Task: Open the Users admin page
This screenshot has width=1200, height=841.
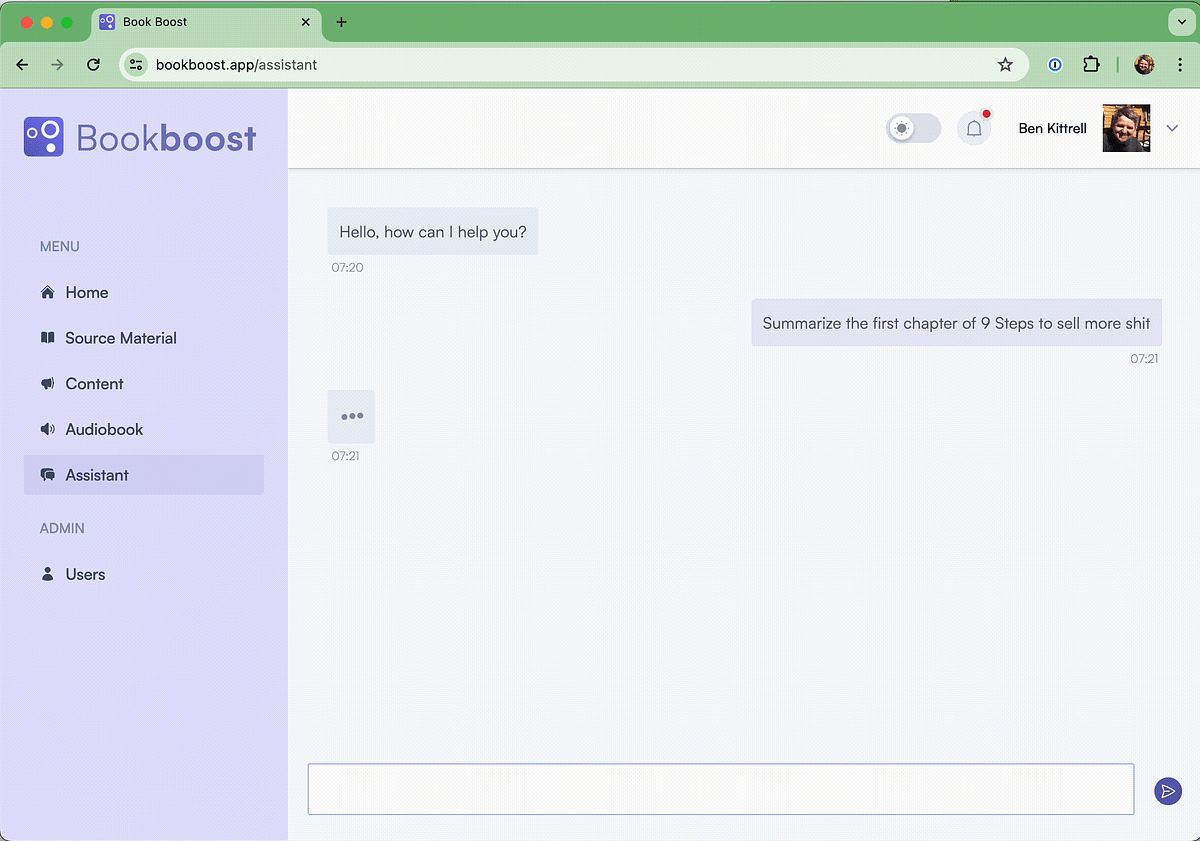Action: [x=144, y=574]
